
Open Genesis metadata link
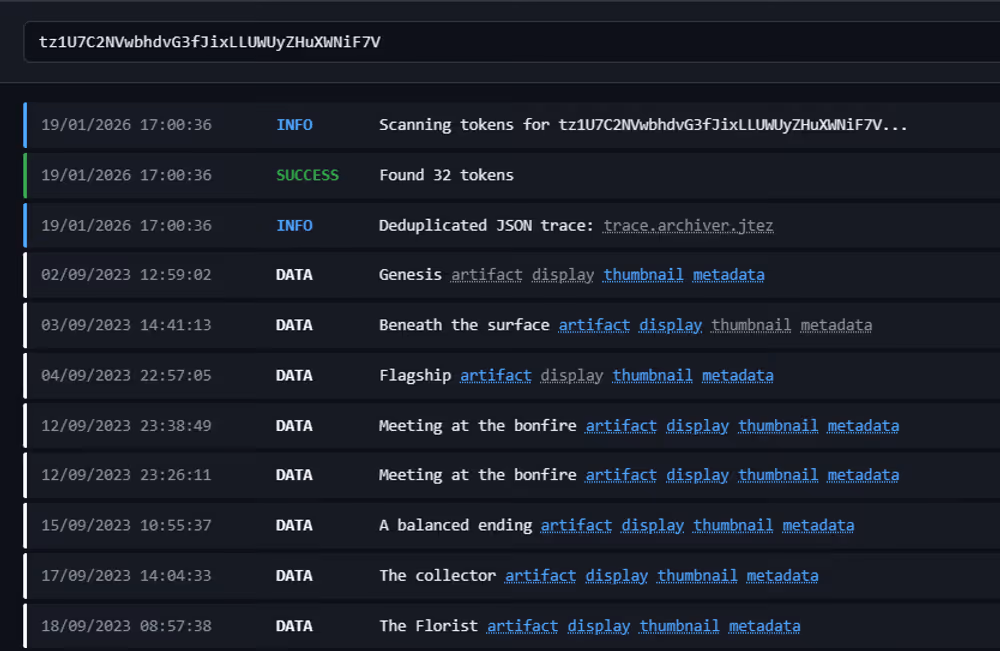coord(728,275)
